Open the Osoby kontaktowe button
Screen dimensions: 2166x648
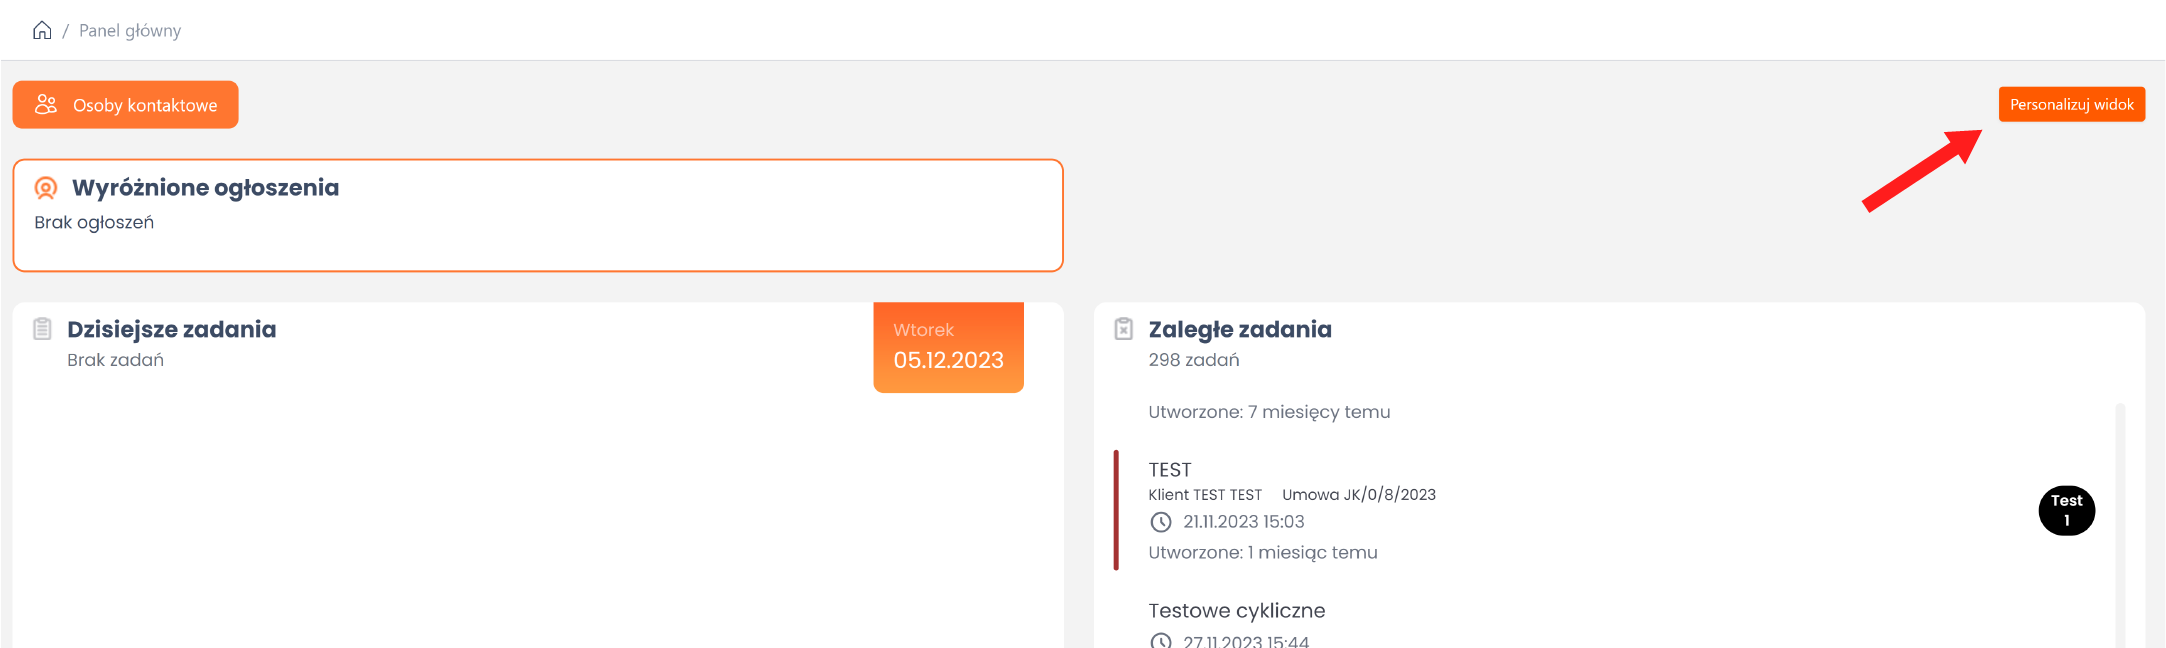click(126, 105)
